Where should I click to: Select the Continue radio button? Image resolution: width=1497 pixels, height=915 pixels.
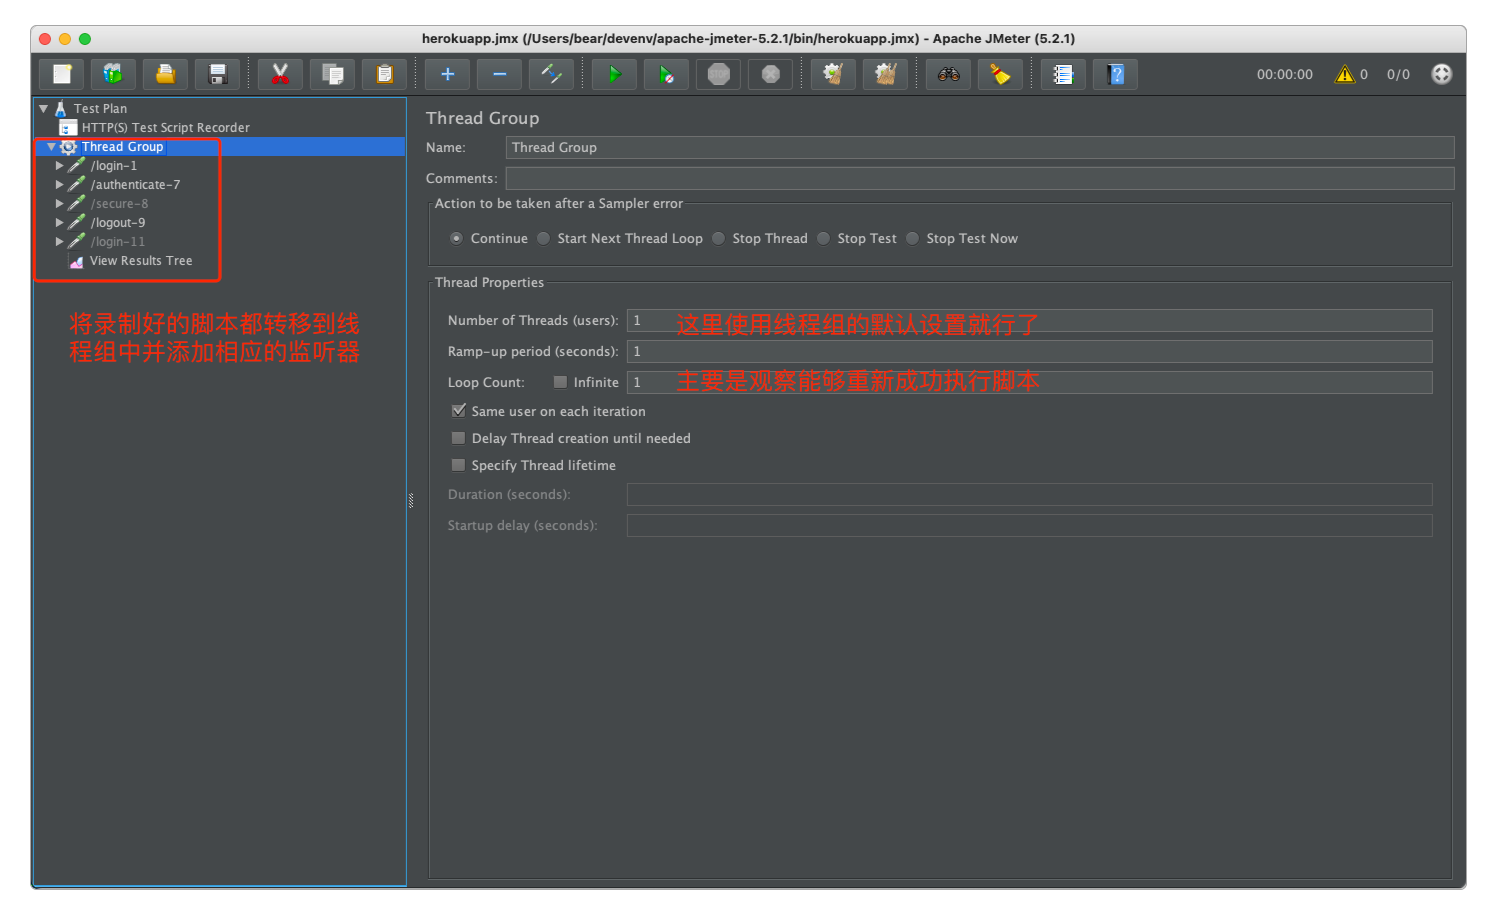456,238
